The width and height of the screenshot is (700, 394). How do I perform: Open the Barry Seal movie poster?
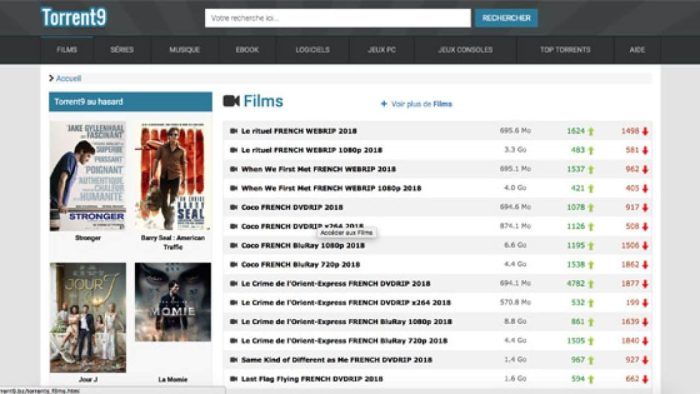173,176
